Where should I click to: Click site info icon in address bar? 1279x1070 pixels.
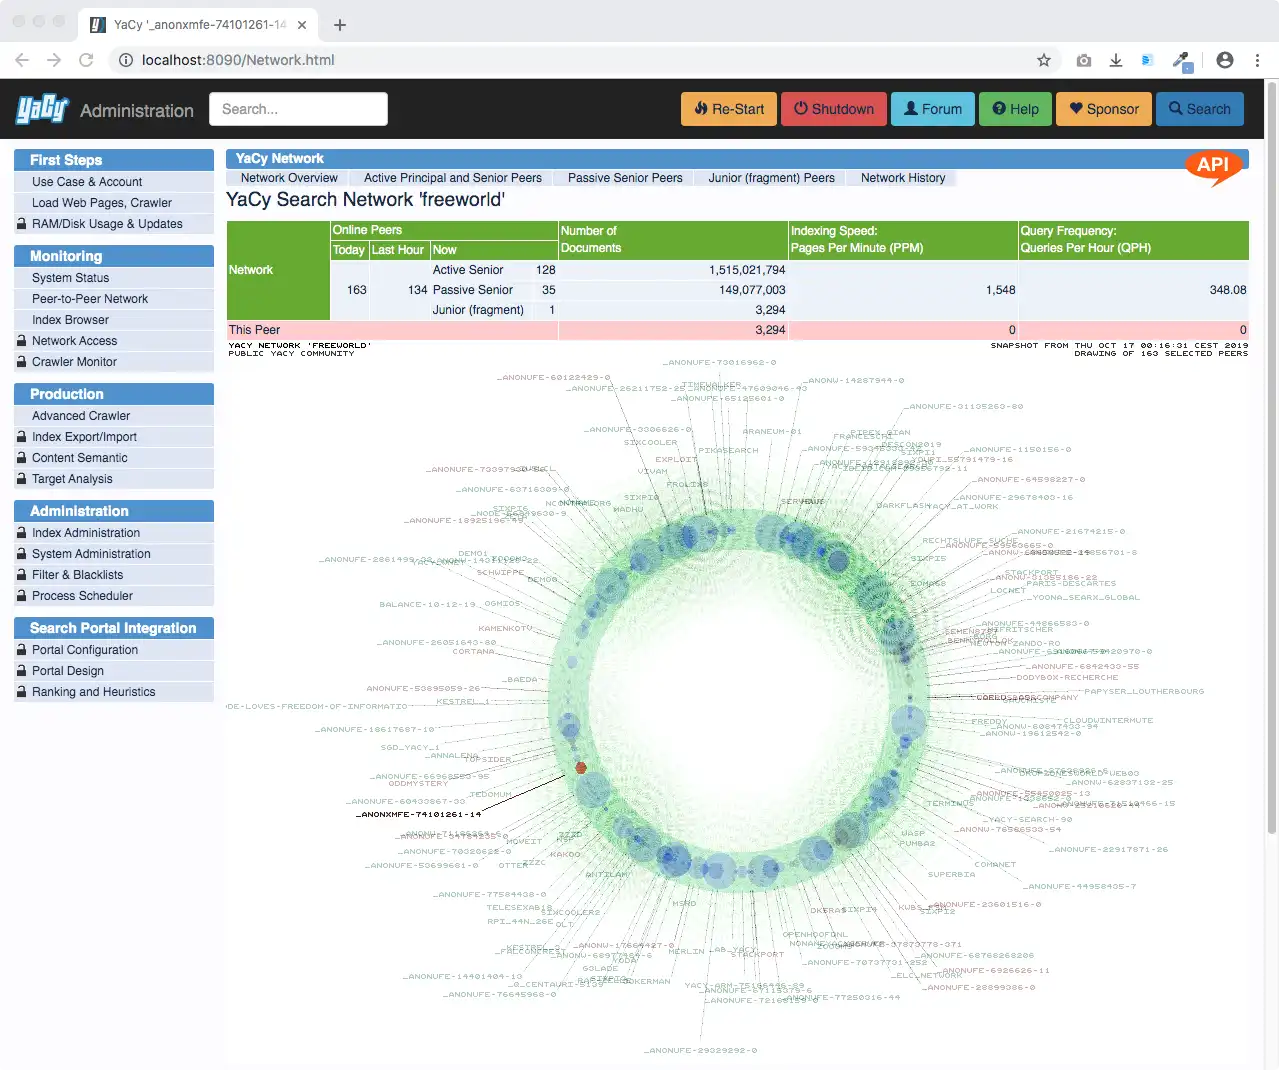tap(126, 60)
